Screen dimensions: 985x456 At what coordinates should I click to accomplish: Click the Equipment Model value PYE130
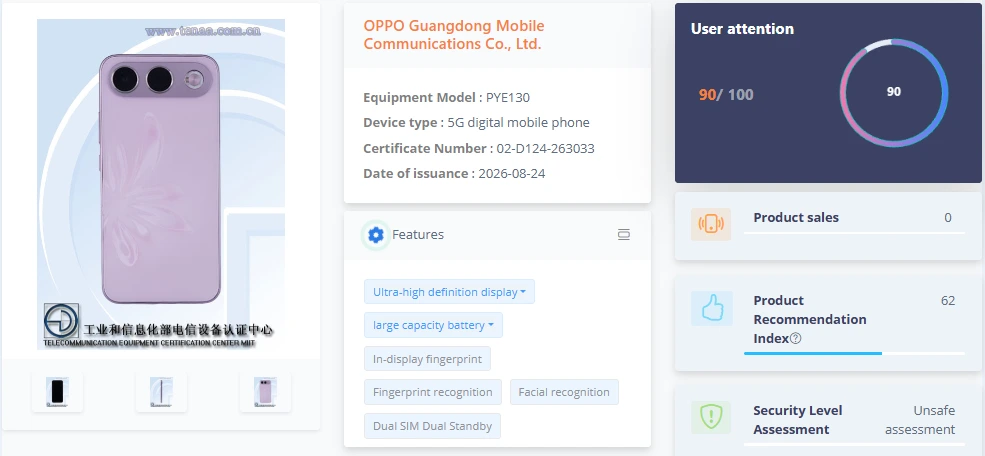tap(508, 97)
